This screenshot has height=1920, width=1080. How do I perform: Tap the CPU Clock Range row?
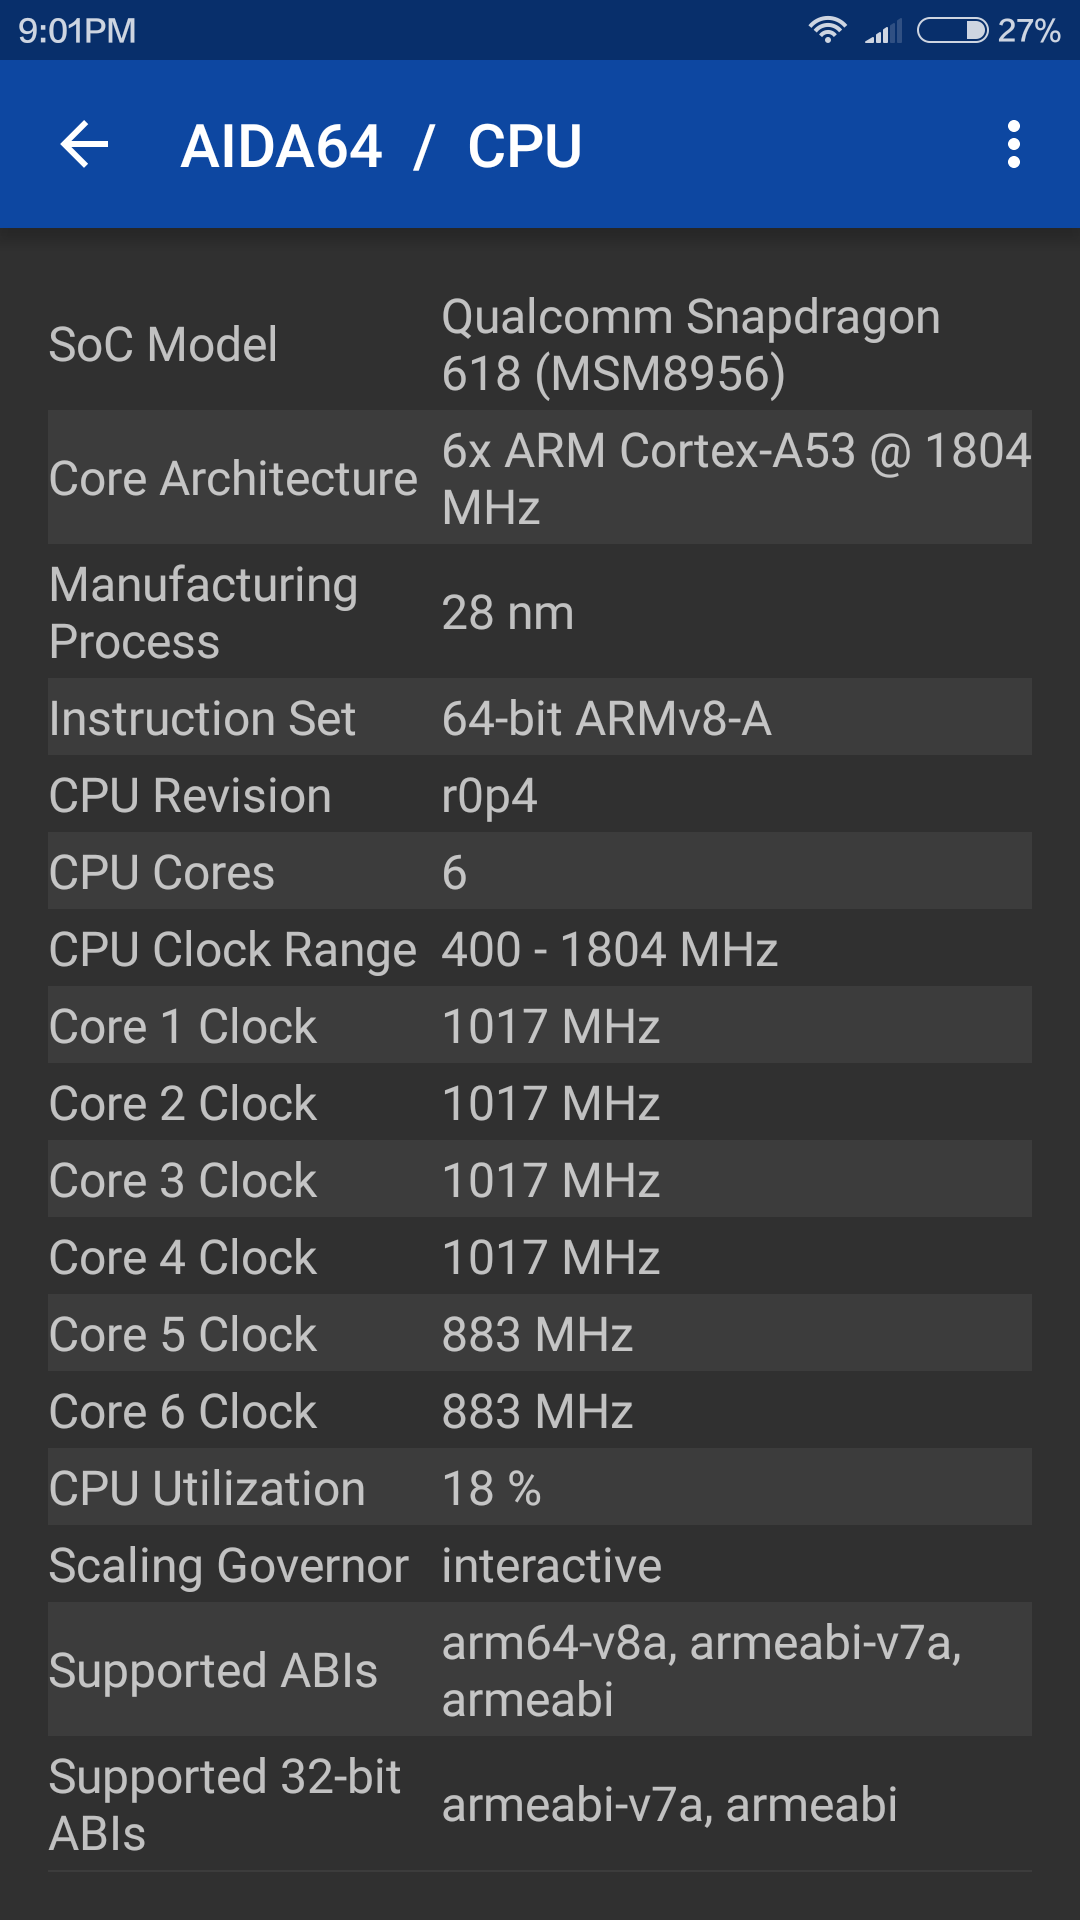(x=540, y=948)
